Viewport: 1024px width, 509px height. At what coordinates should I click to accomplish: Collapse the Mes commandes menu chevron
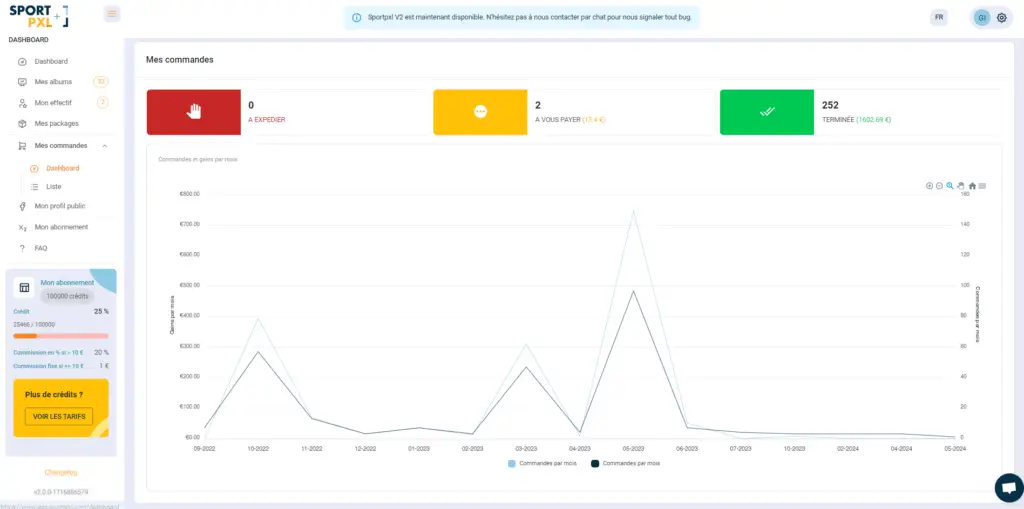105,146
